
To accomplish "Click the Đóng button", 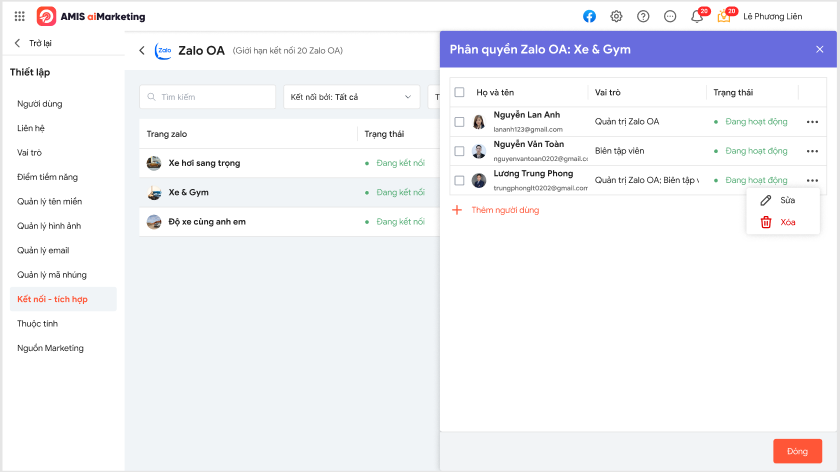I will coord(797,451).
